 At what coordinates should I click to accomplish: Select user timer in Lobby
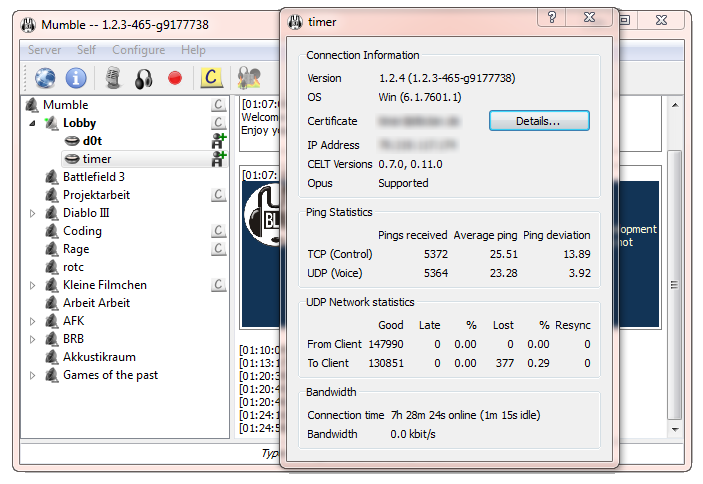click(97, 159)
